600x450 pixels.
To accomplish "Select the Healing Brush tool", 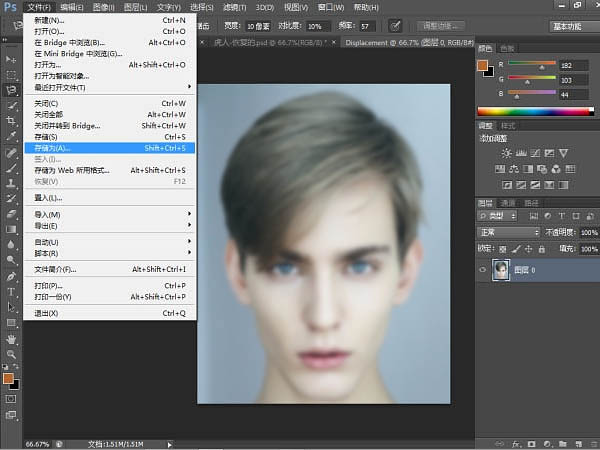I will point(11,153).
